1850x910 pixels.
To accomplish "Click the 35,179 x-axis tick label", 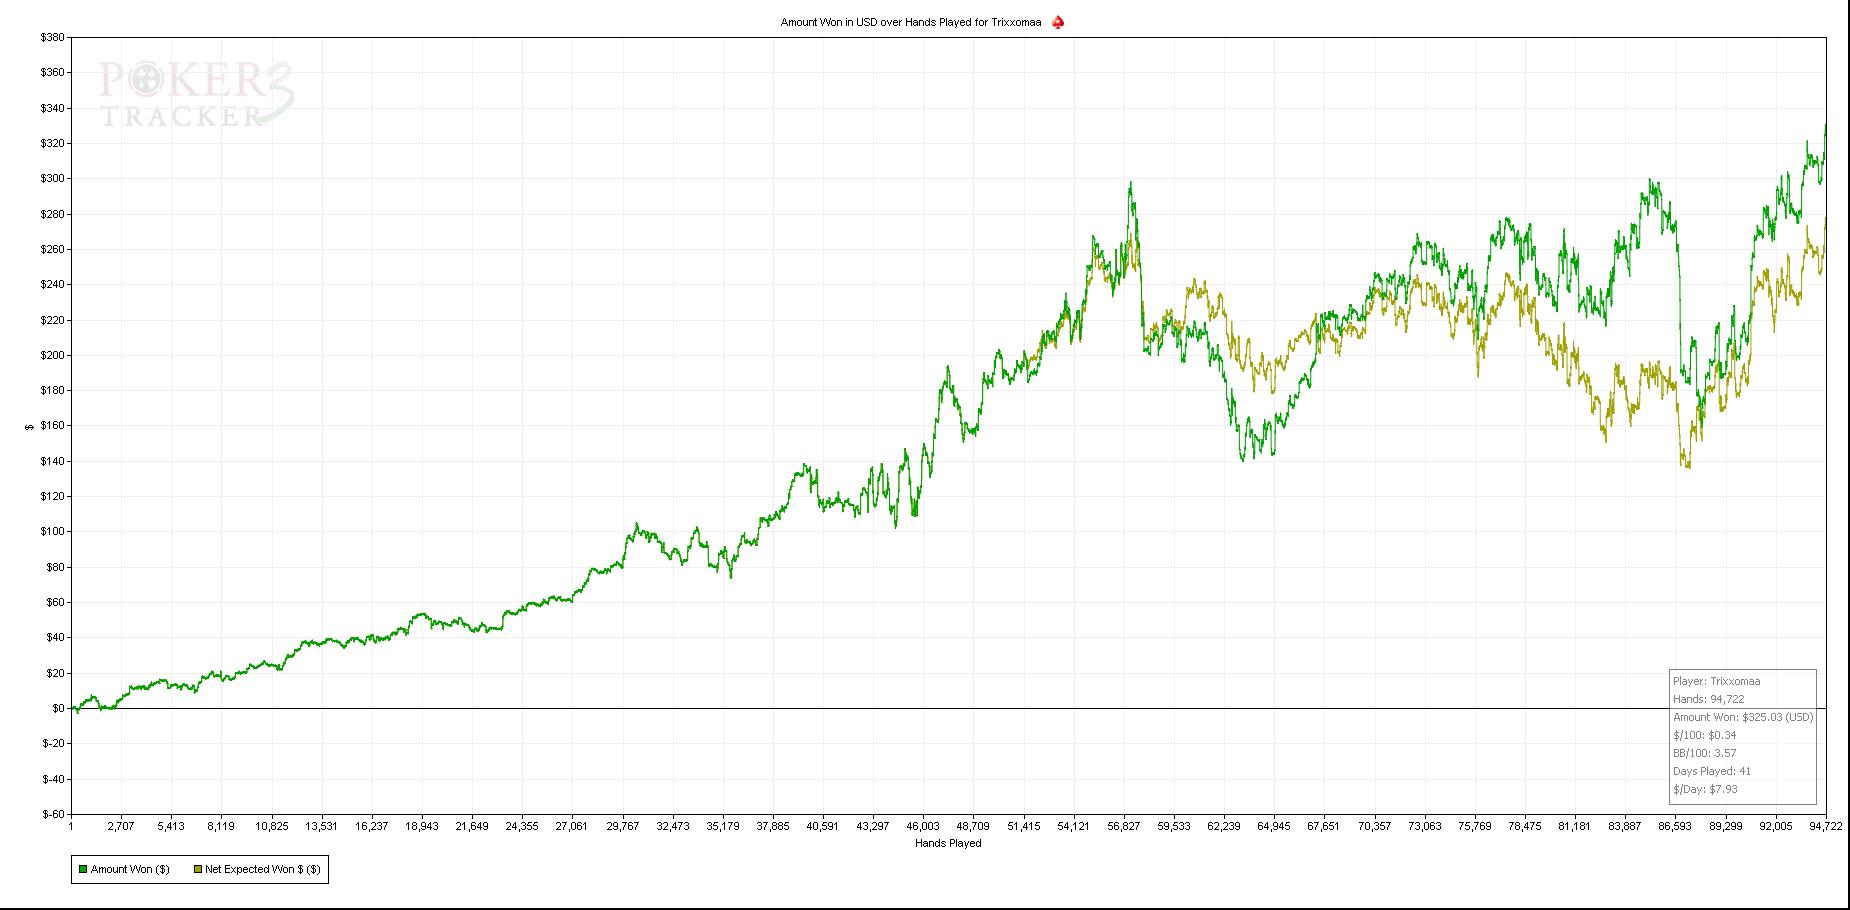I will 723,827.
